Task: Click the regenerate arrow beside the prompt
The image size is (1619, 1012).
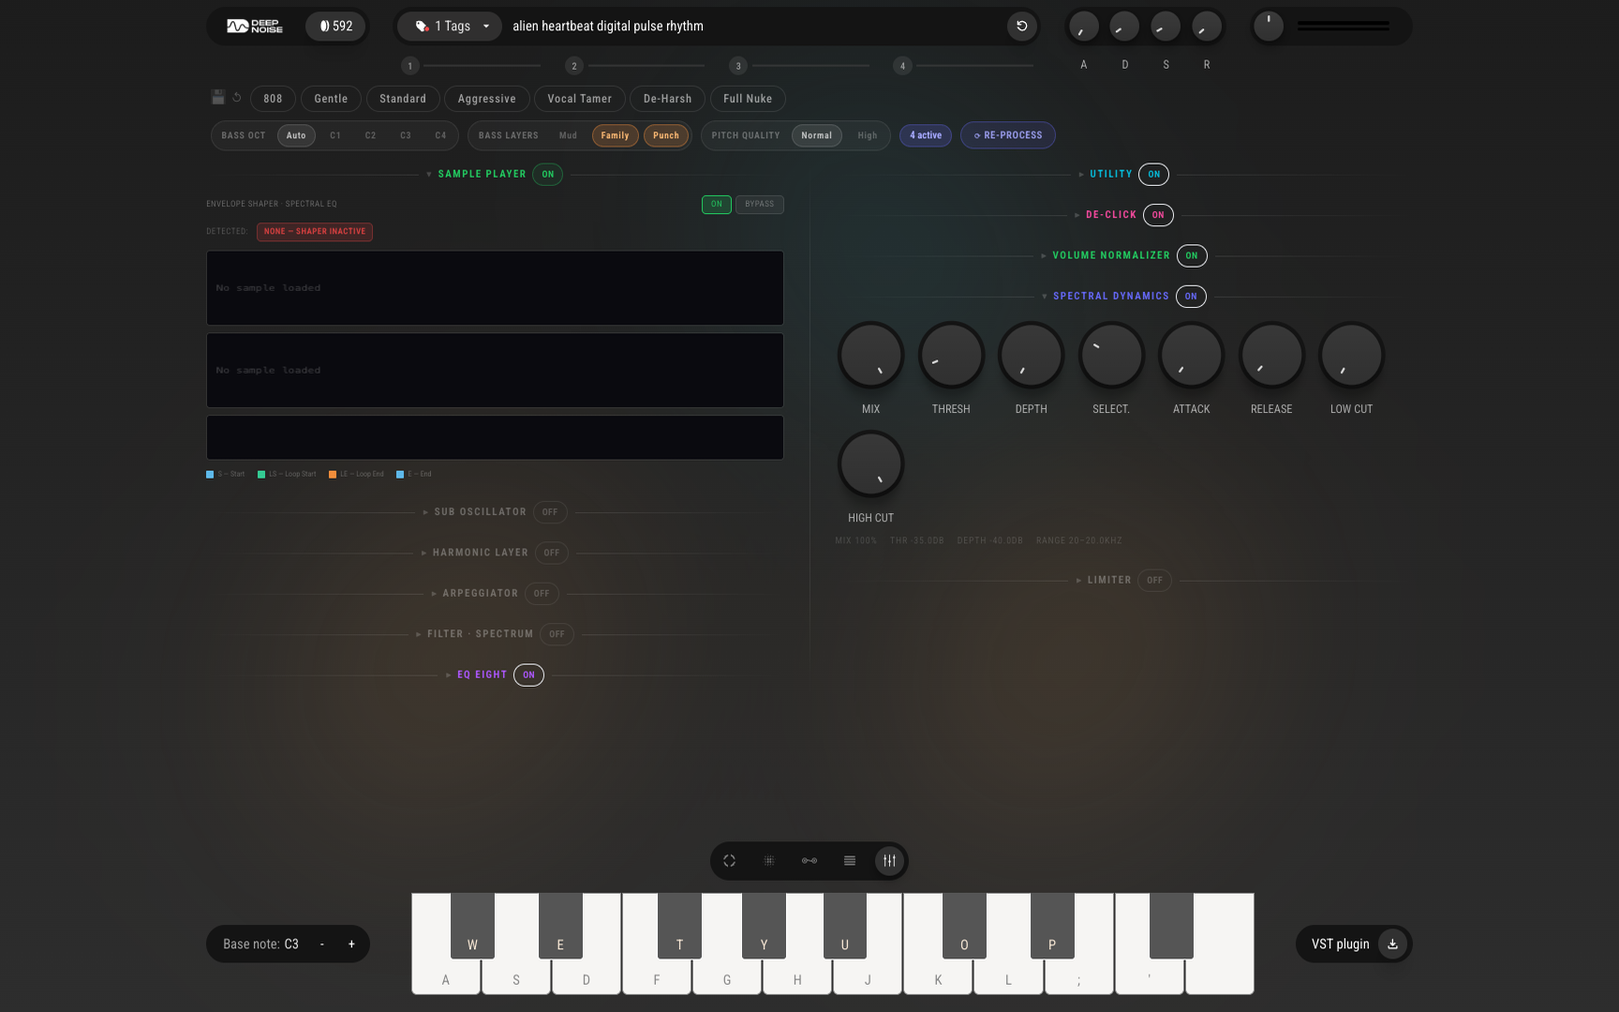Action: click(1021, 26)
